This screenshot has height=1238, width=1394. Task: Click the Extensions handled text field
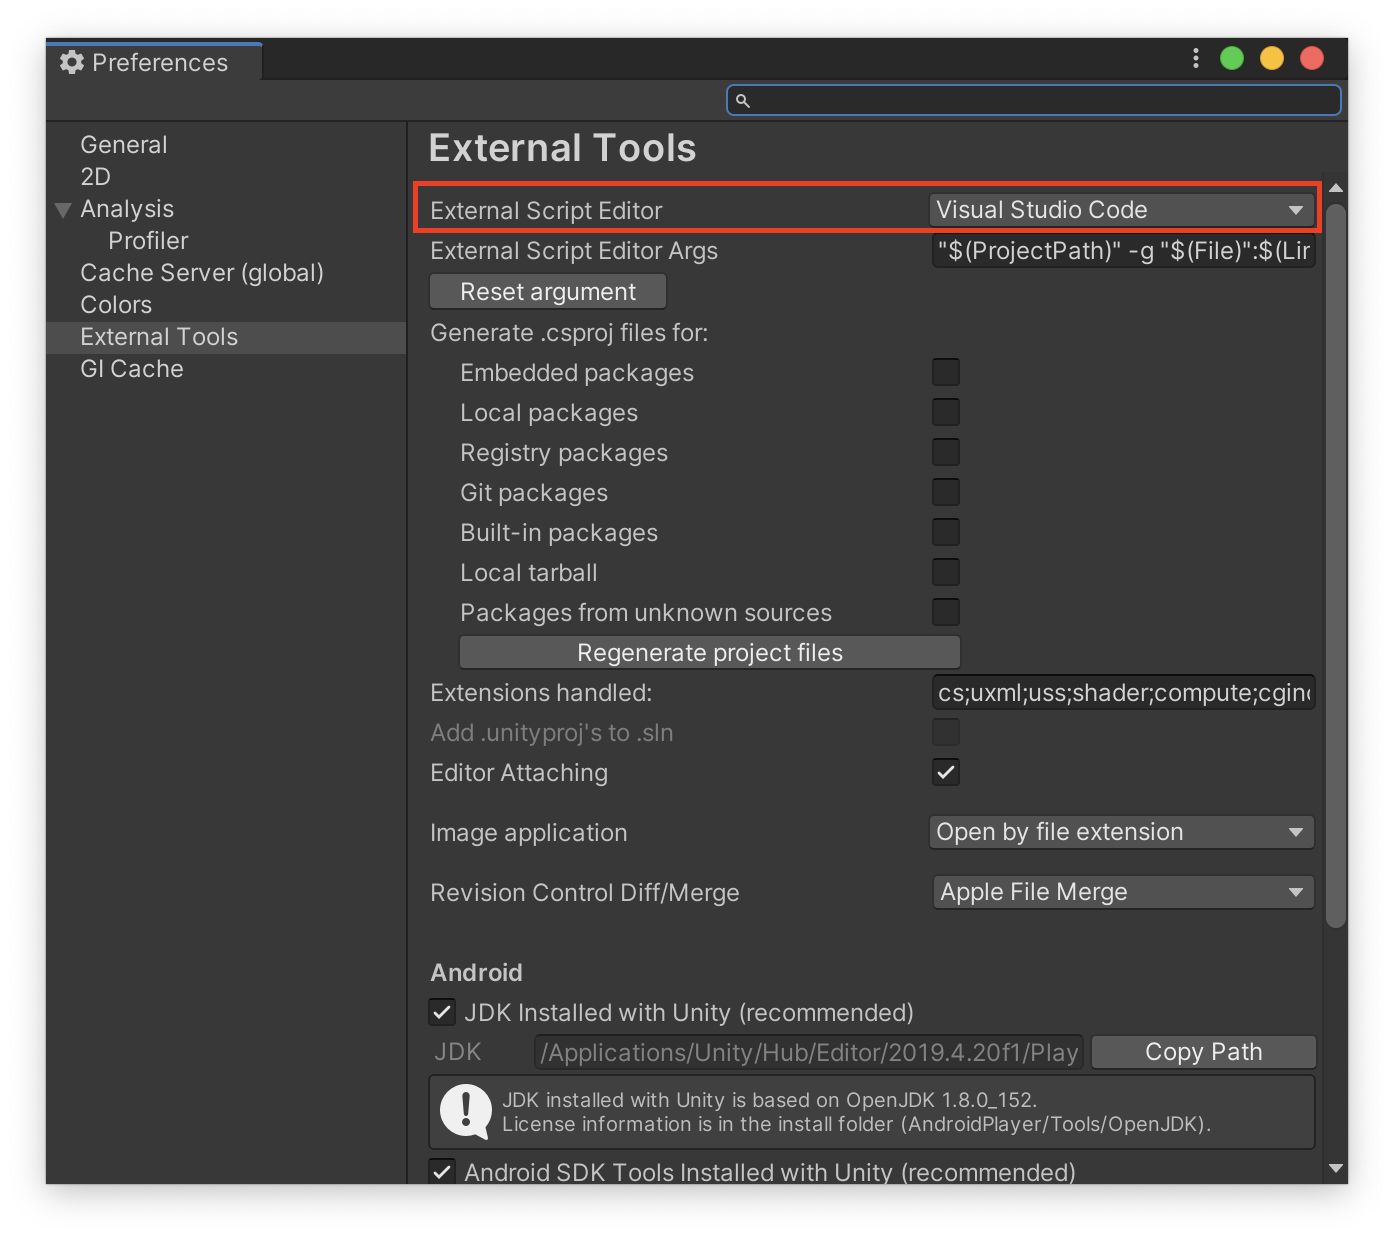click(1123, 692)
